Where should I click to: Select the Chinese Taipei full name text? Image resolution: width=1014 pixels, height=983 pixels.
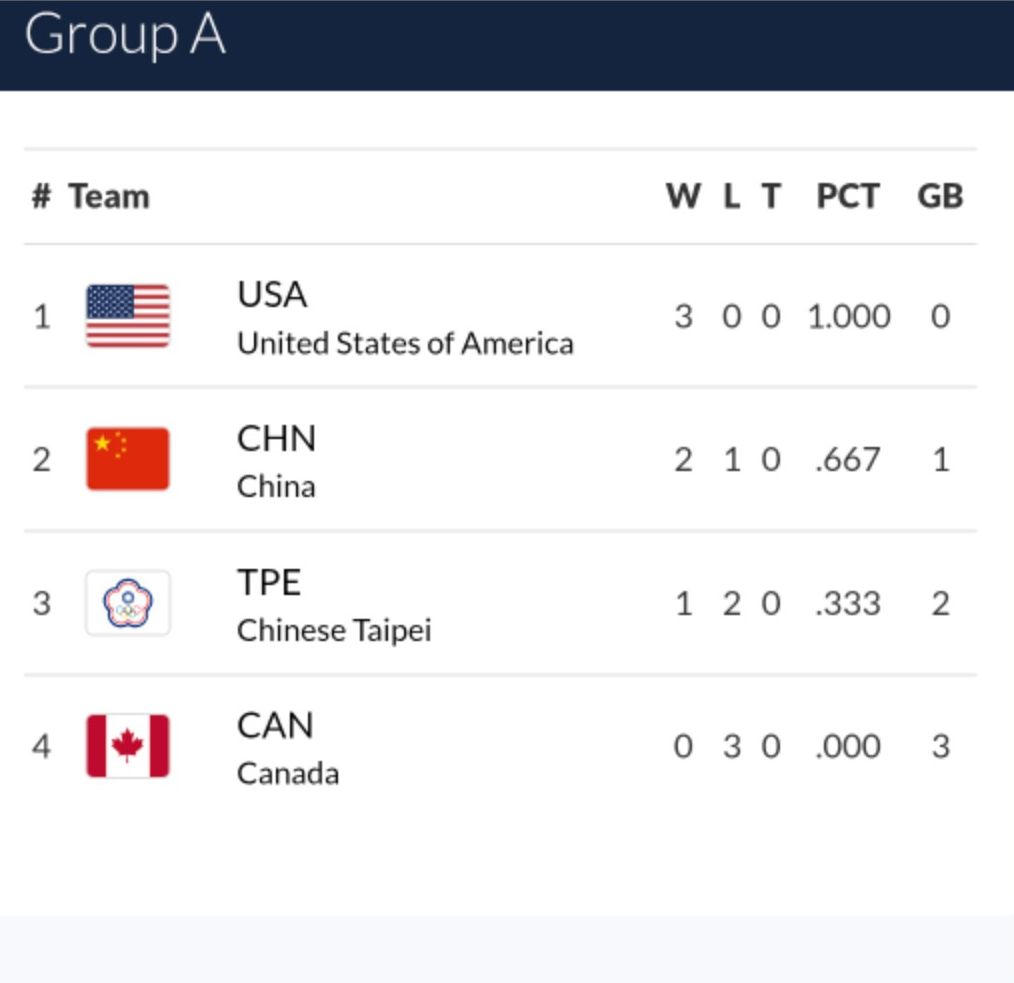coord(334,631)
